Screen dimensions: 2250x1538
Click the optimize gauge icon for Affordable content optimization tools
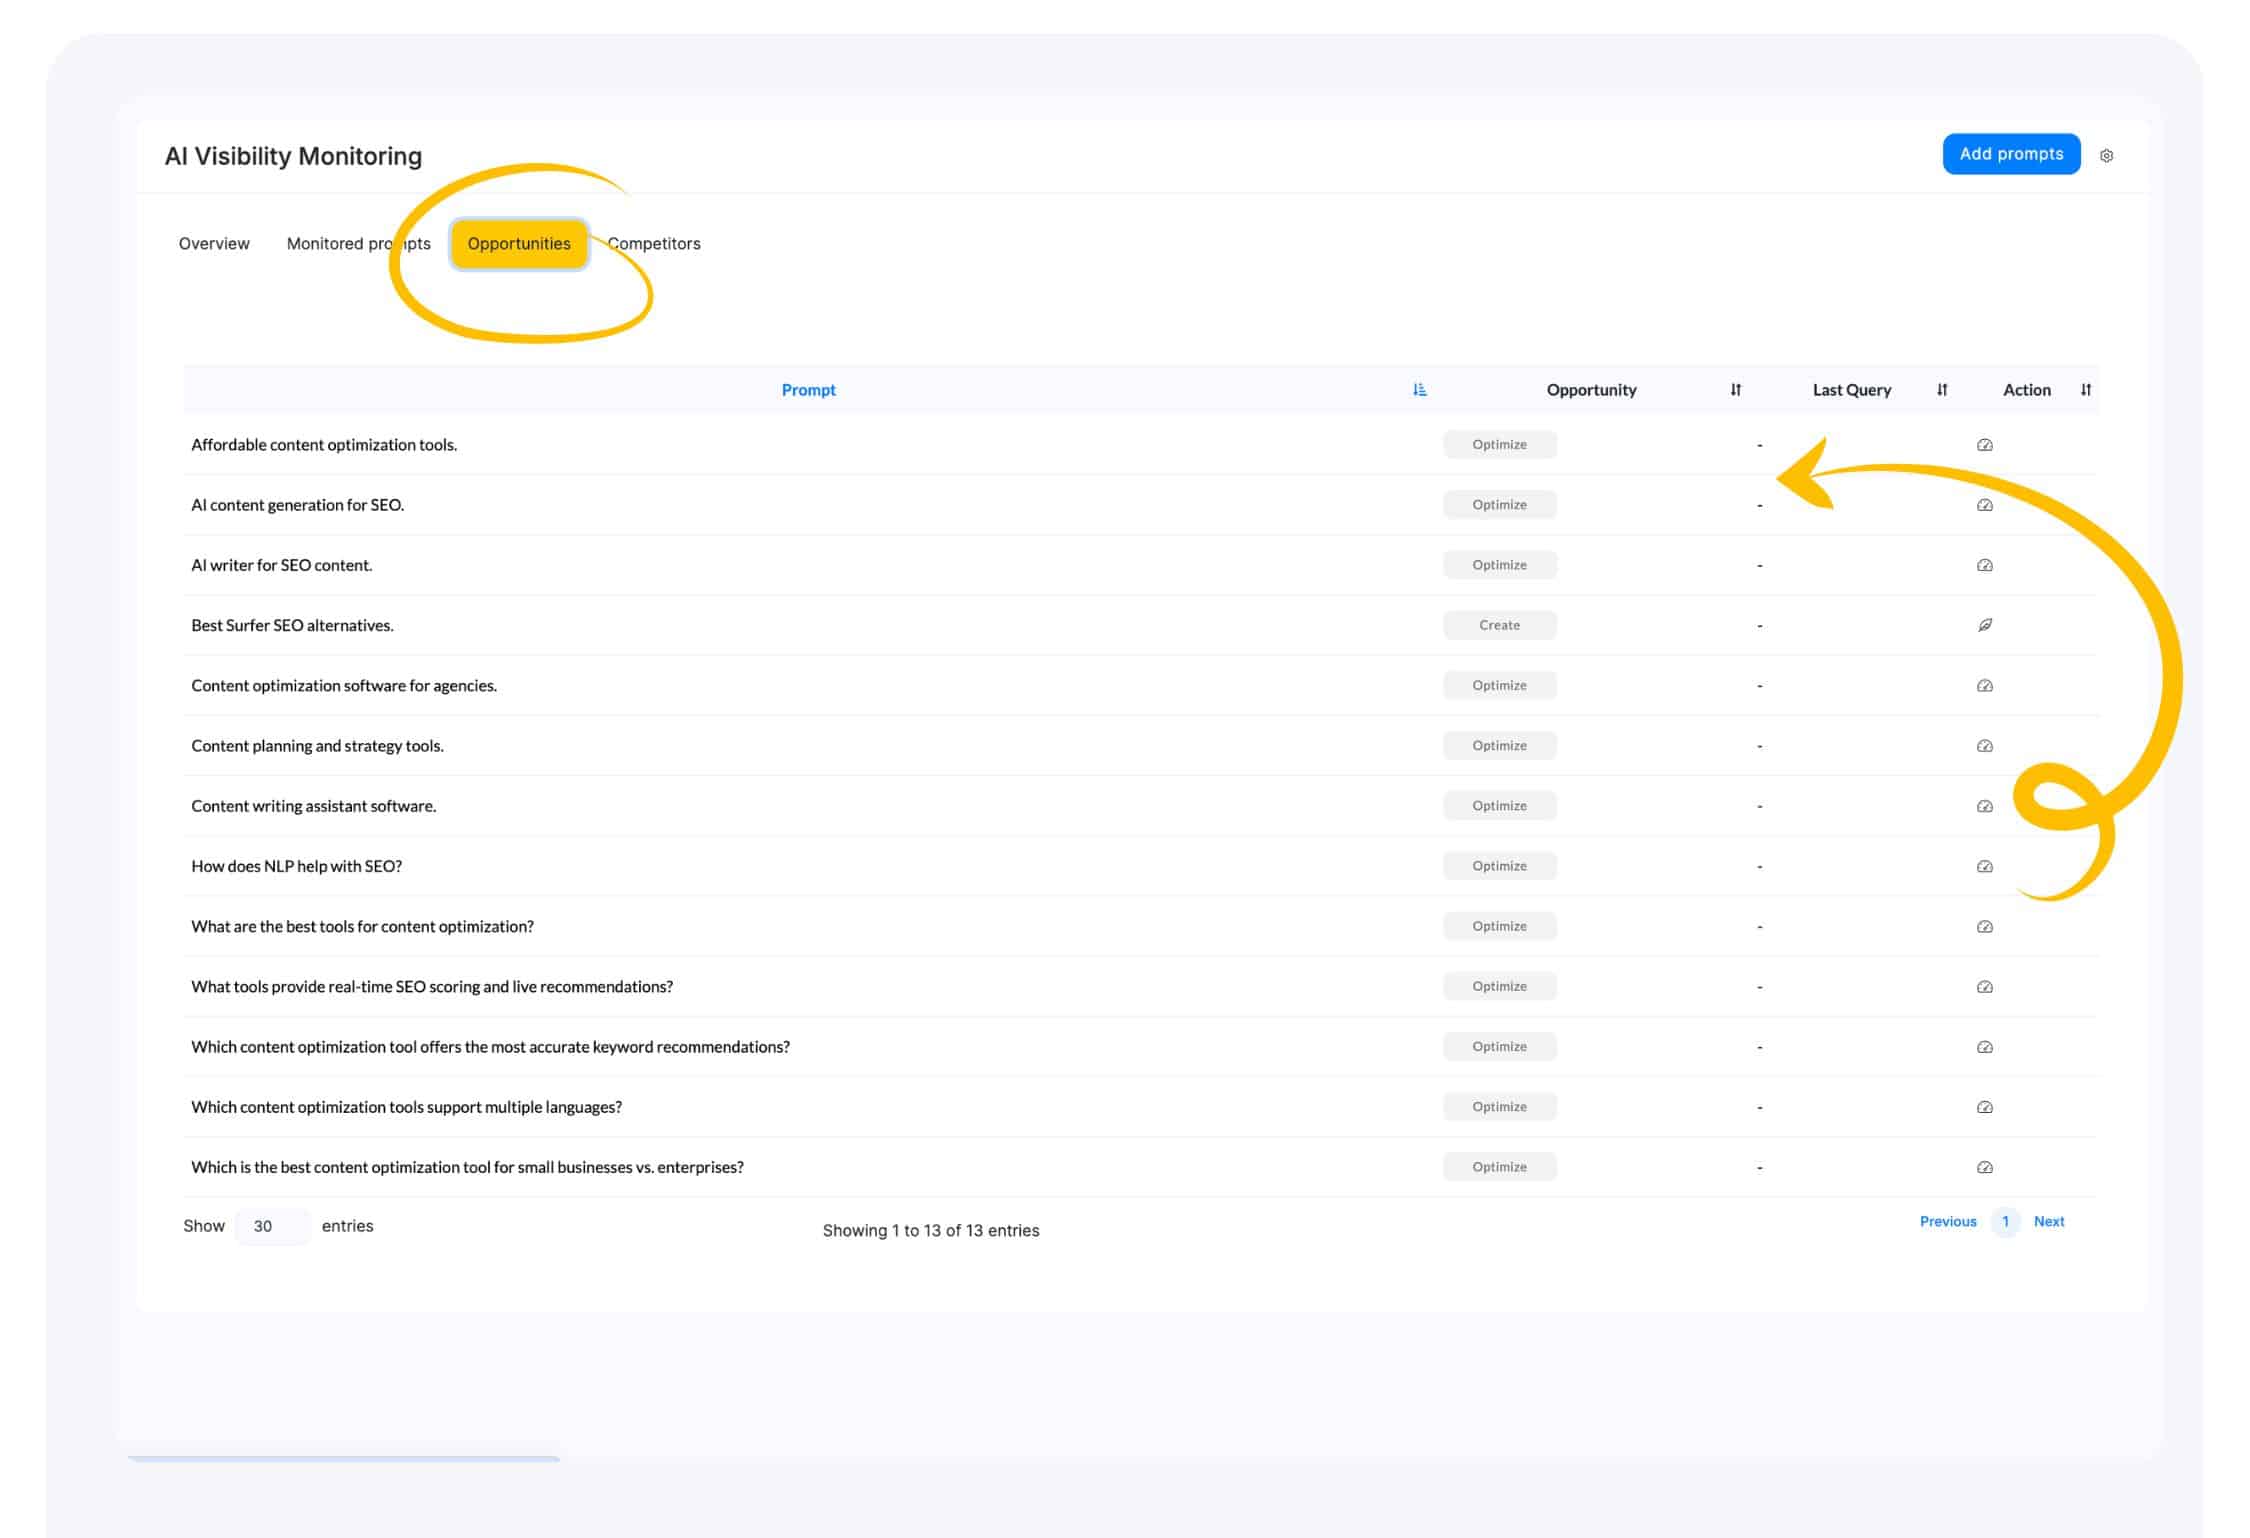point(1984,445)
